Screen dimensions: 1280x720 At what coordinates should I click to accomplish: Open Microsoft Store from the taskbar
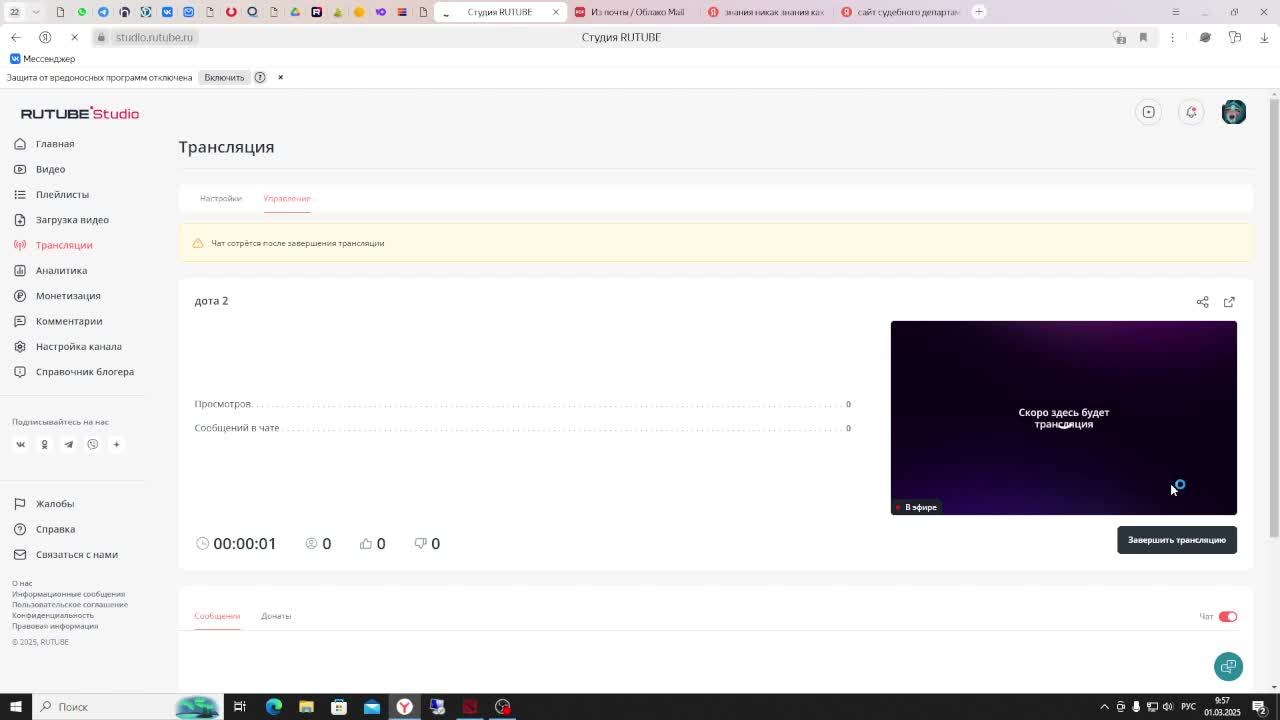tap(339, 707)
